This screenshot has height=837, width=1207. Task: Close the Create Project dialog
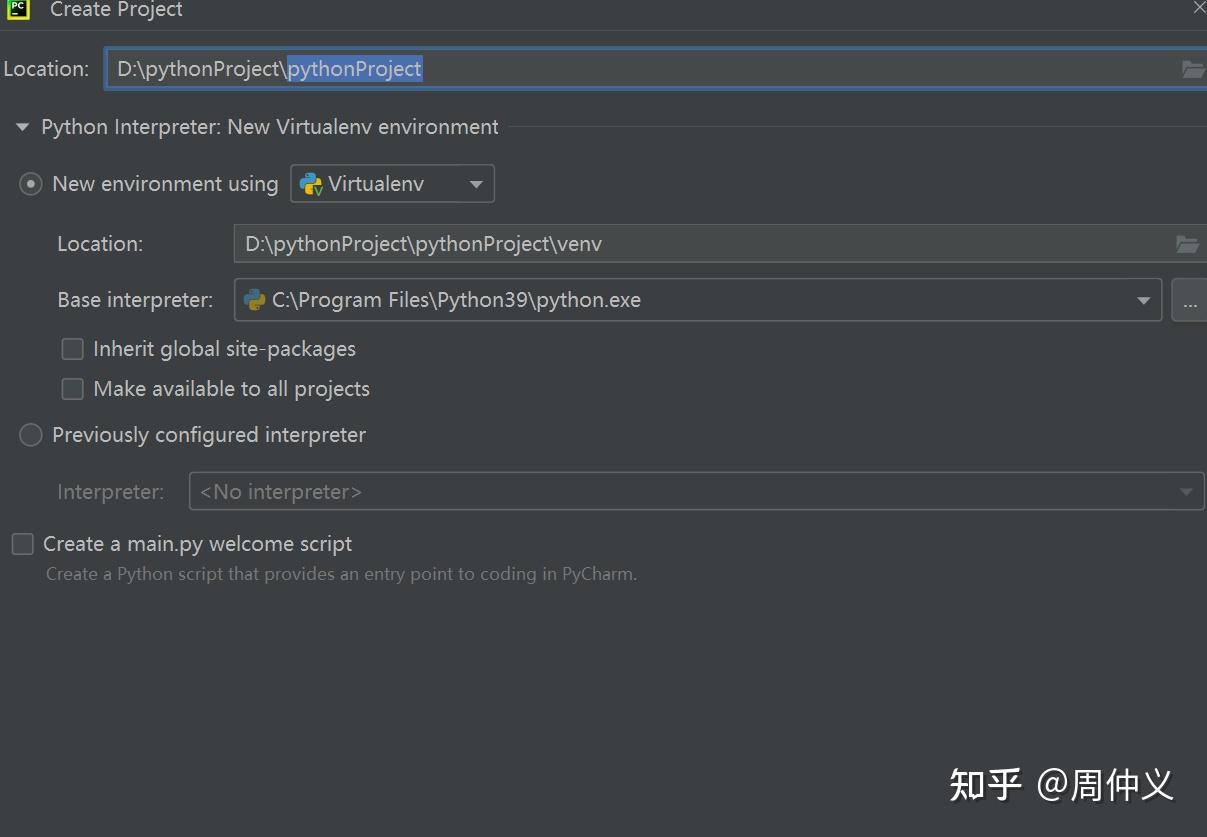pos(1199,7)
